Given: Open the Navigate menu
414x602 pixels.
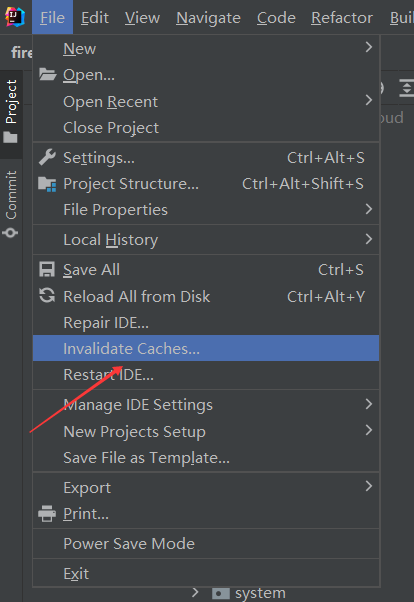Looking at the screenshot, I should [209, 18].
